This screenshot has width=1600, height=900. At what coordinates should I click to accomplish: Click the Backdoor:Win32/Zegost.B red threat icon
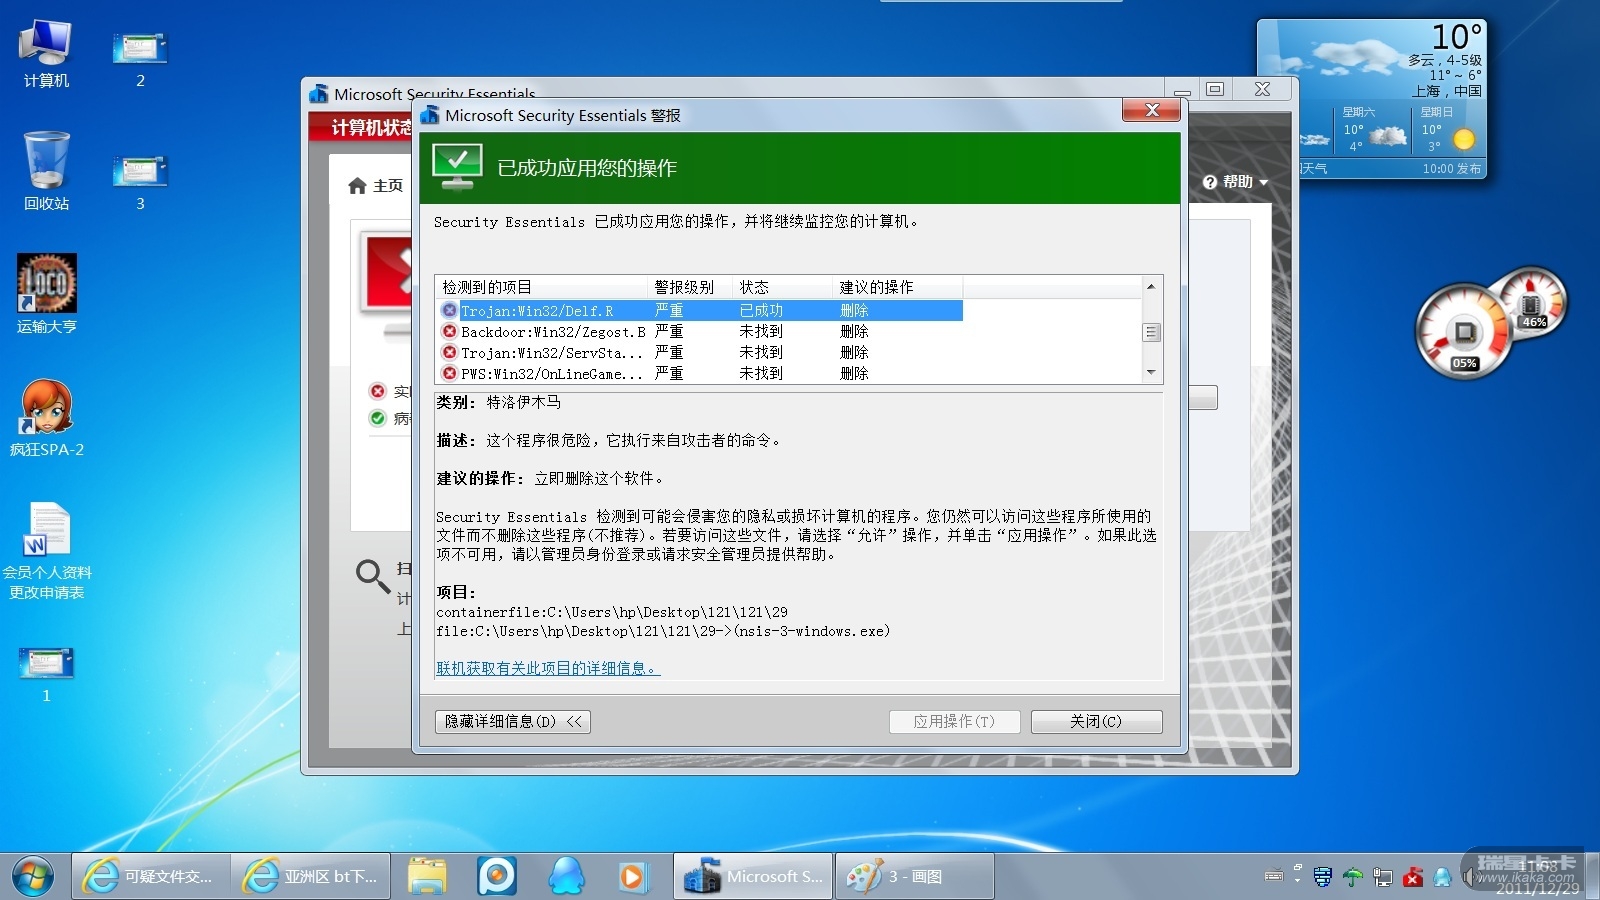[449, 332]
